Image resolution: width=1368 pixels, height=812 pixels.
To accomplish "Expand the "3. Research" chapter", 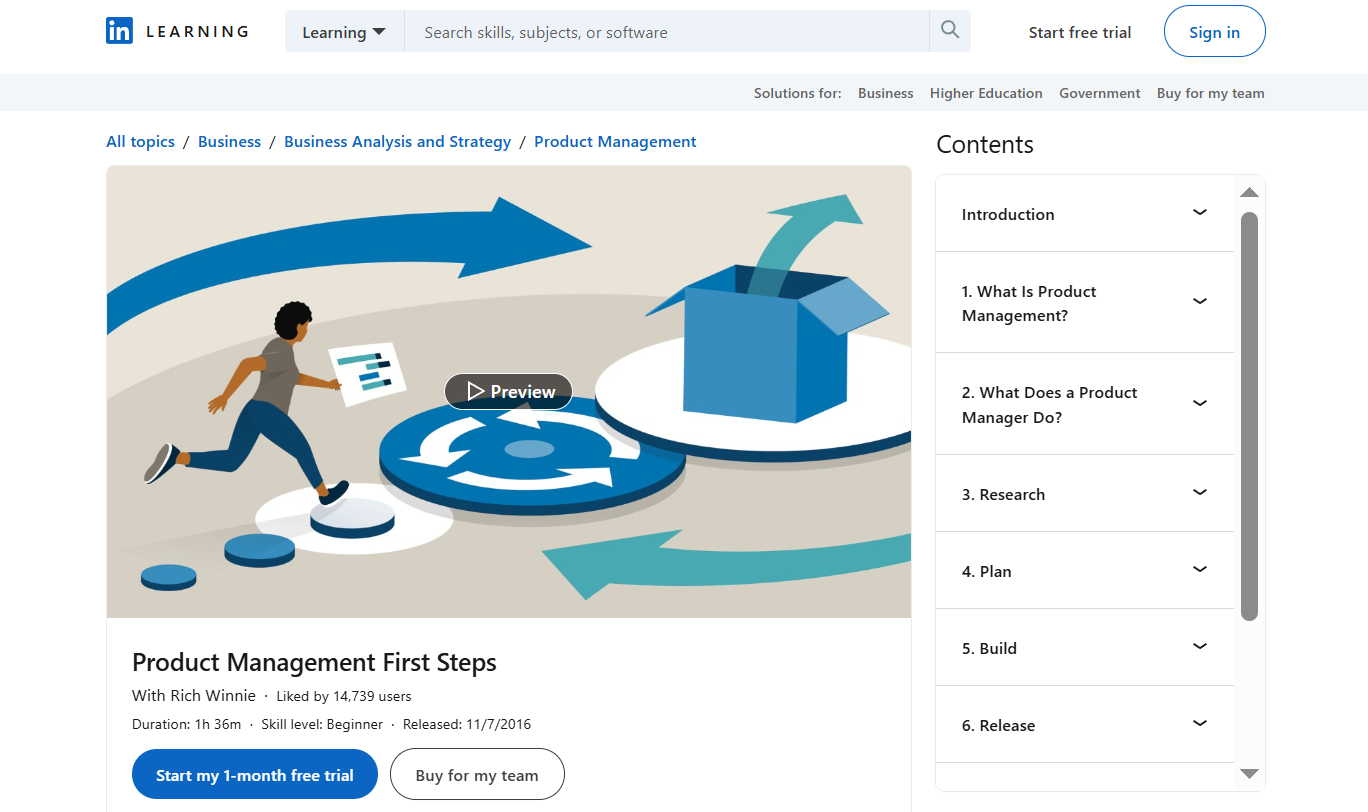I will 1199,492.
